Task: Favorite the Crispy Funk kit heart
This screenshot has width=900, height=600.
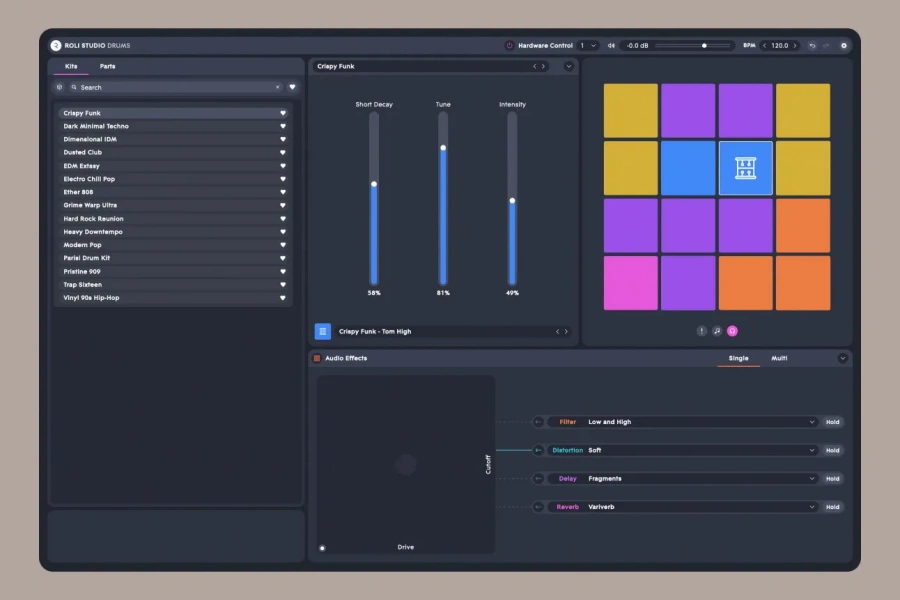Action: (282, 113)
